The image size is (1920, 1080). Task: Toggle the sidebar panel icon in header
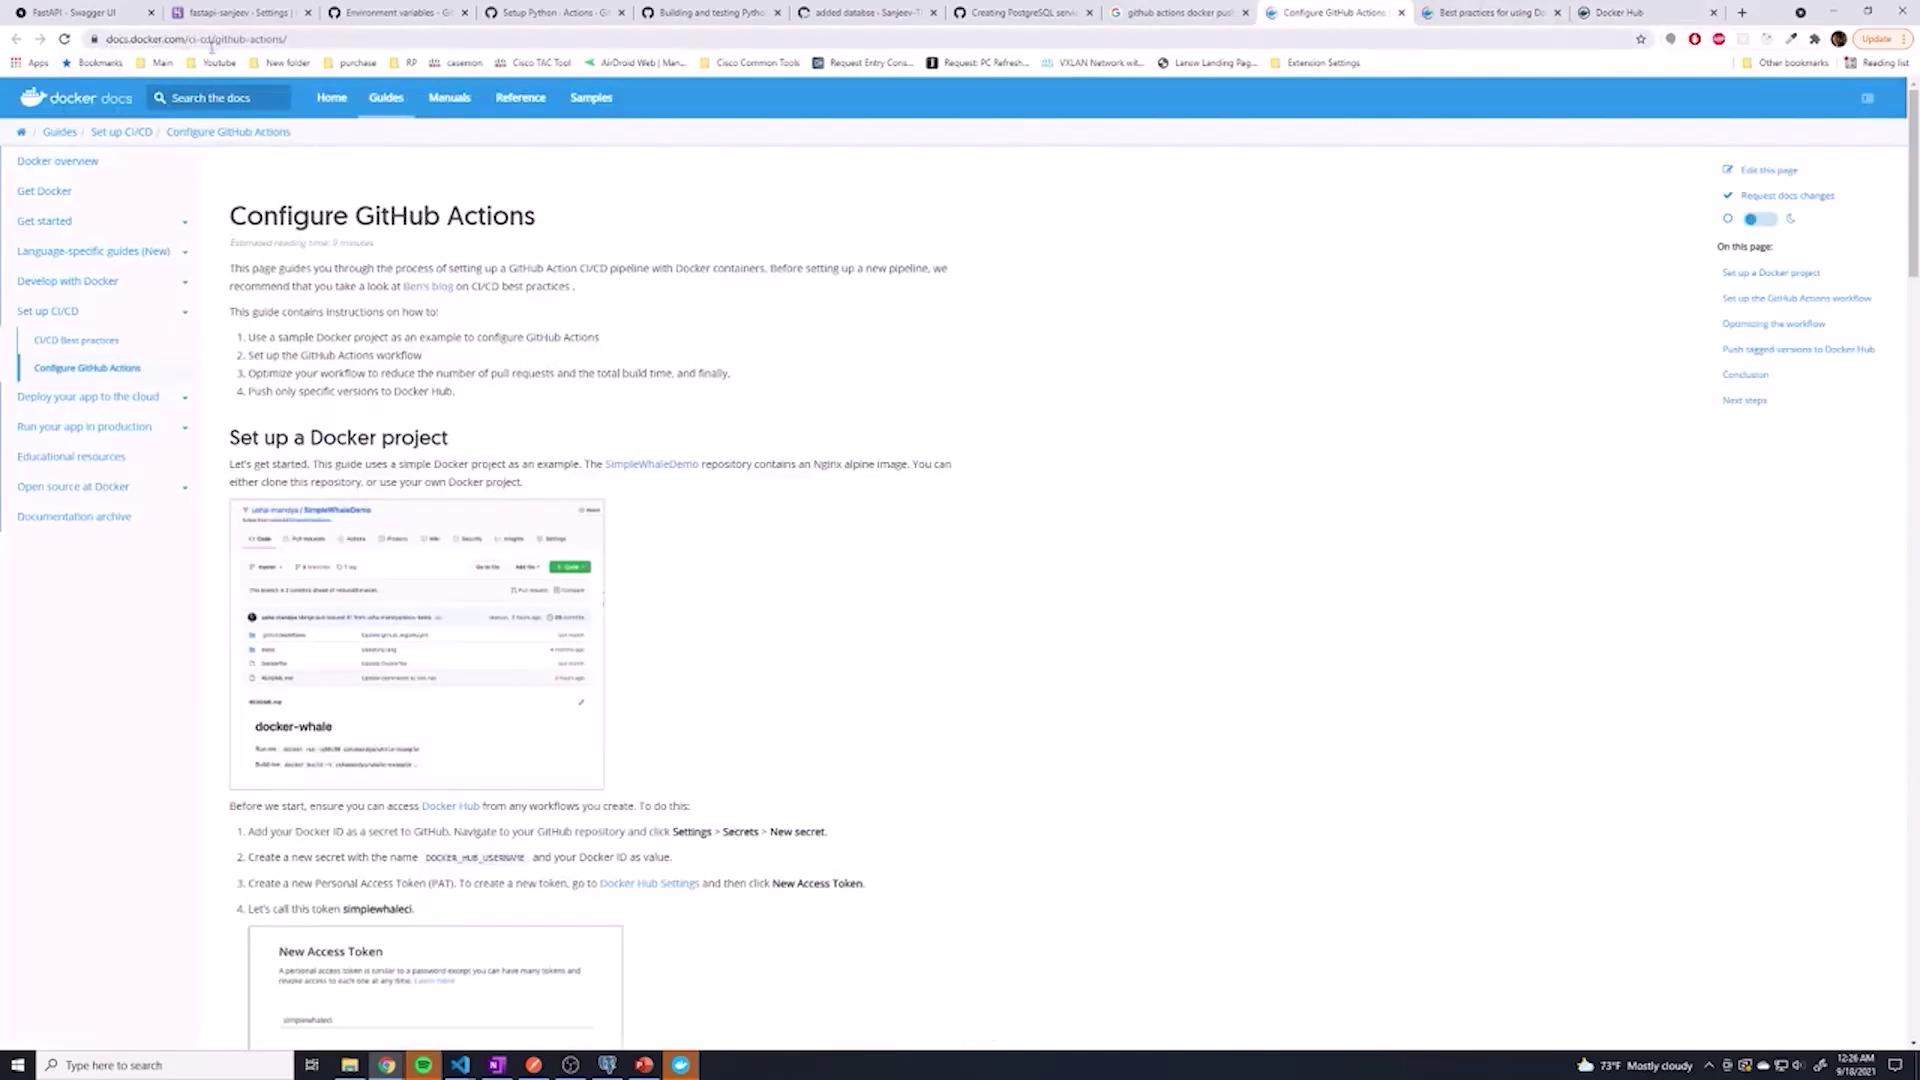pos(1867,98)
